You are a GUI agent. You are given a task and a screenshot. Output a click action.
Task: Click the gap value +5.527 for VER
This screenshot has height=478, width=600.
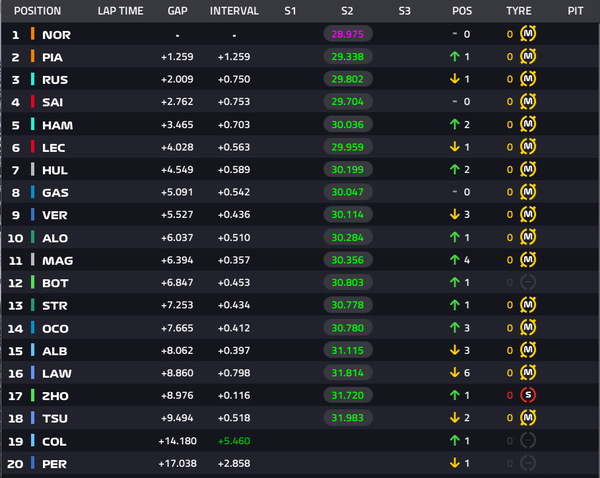[177, 214]
